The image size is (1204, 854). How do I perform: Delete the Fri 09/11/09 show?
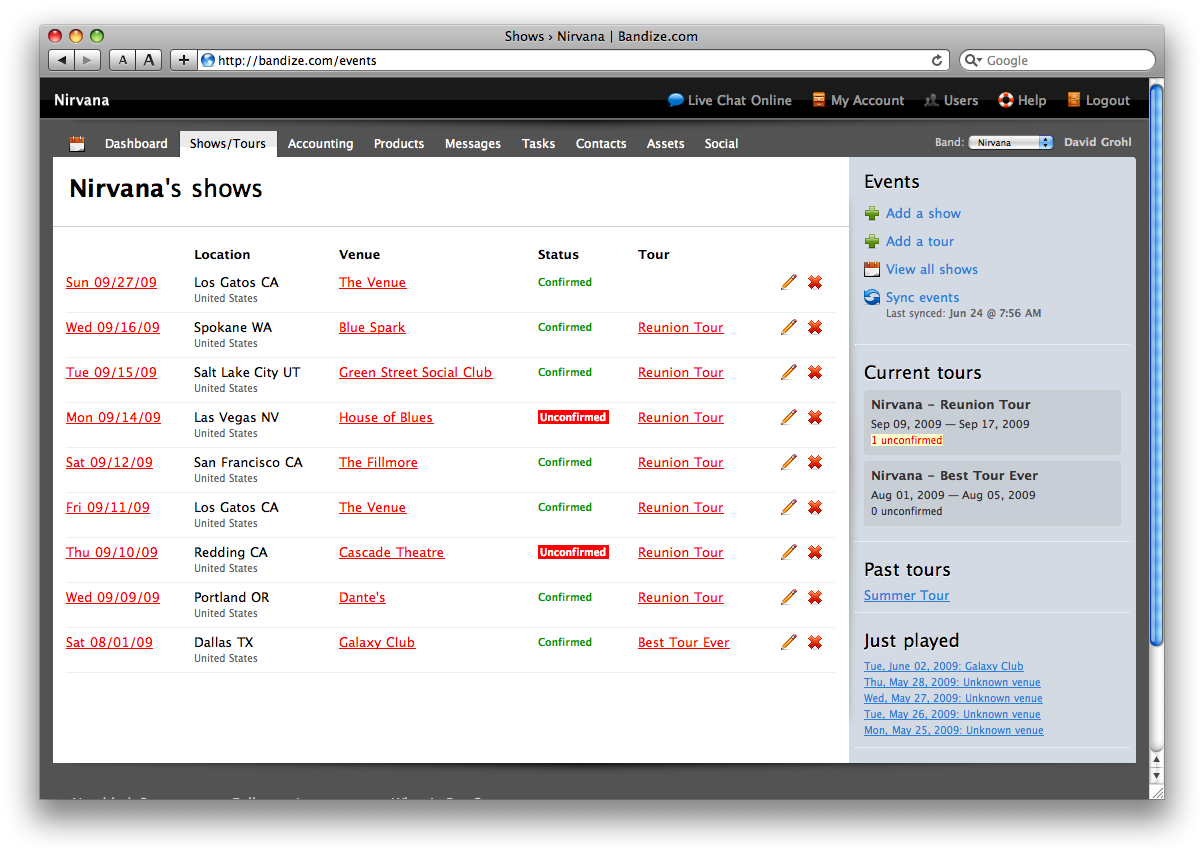tap(815, 507)
